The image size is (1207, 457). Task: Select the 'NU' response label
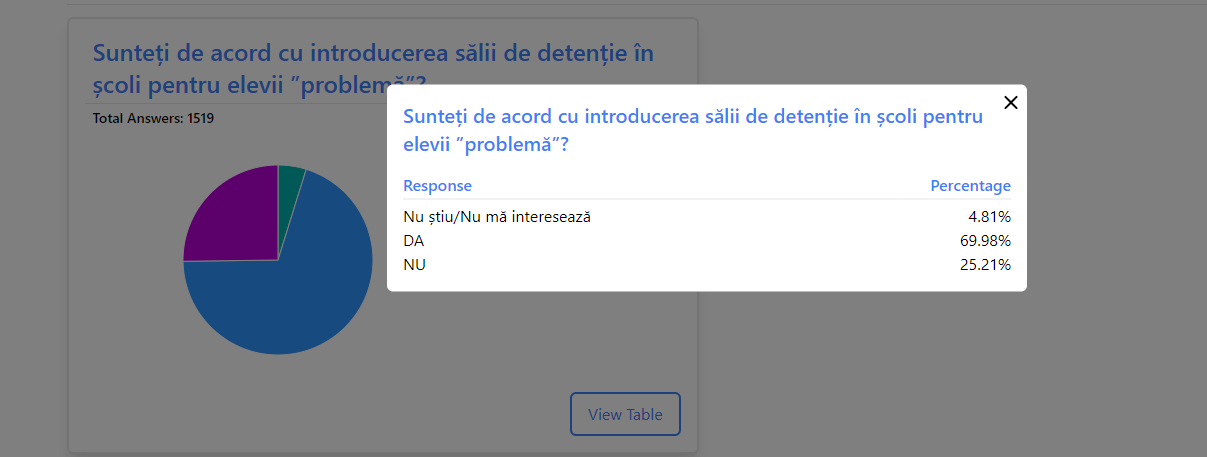414,265
